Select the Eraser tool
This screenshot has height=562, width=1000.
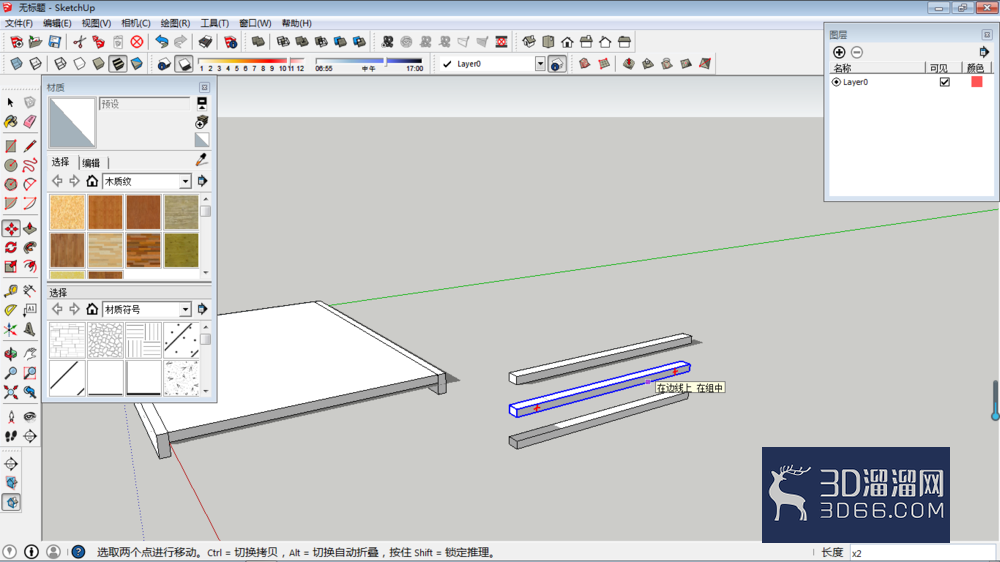pyautogui.click(x=29, y=121)
